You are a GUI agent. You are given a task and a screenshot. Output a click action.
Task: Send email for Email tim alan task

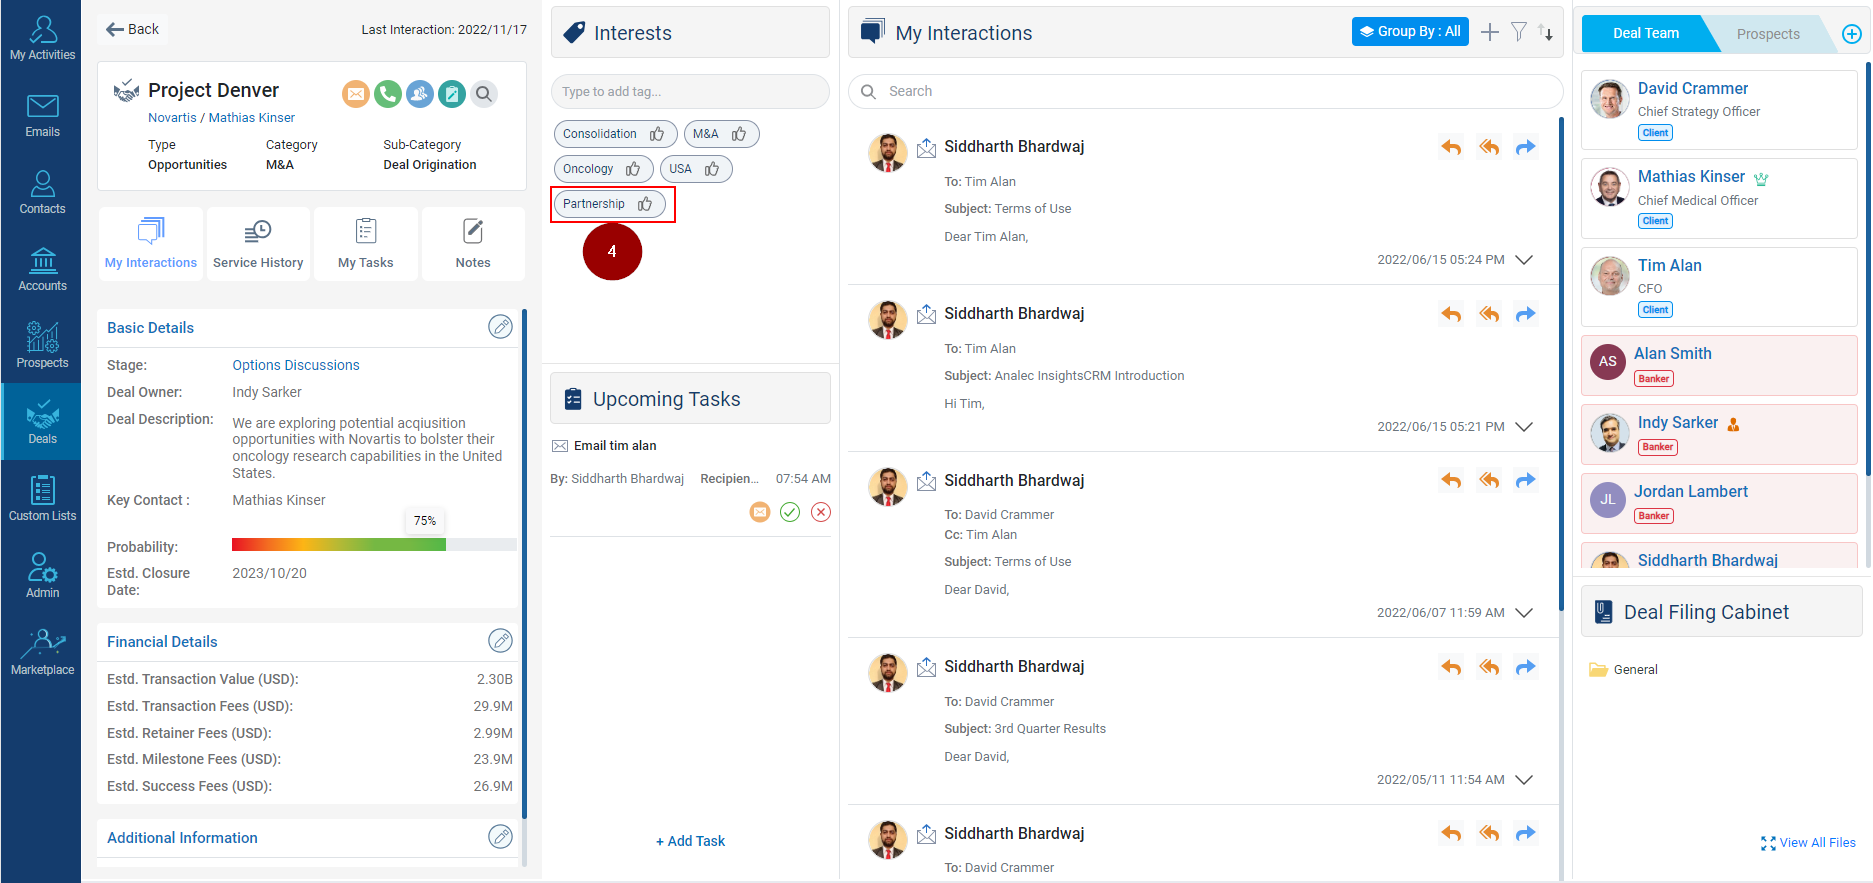pos(760,512)
